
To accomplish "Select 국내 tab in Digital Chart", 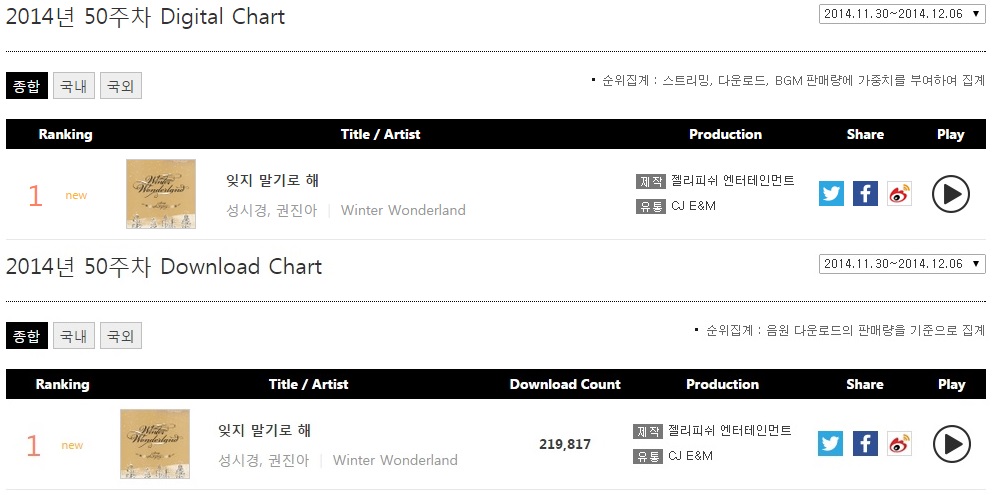I will tap(73, 86).
